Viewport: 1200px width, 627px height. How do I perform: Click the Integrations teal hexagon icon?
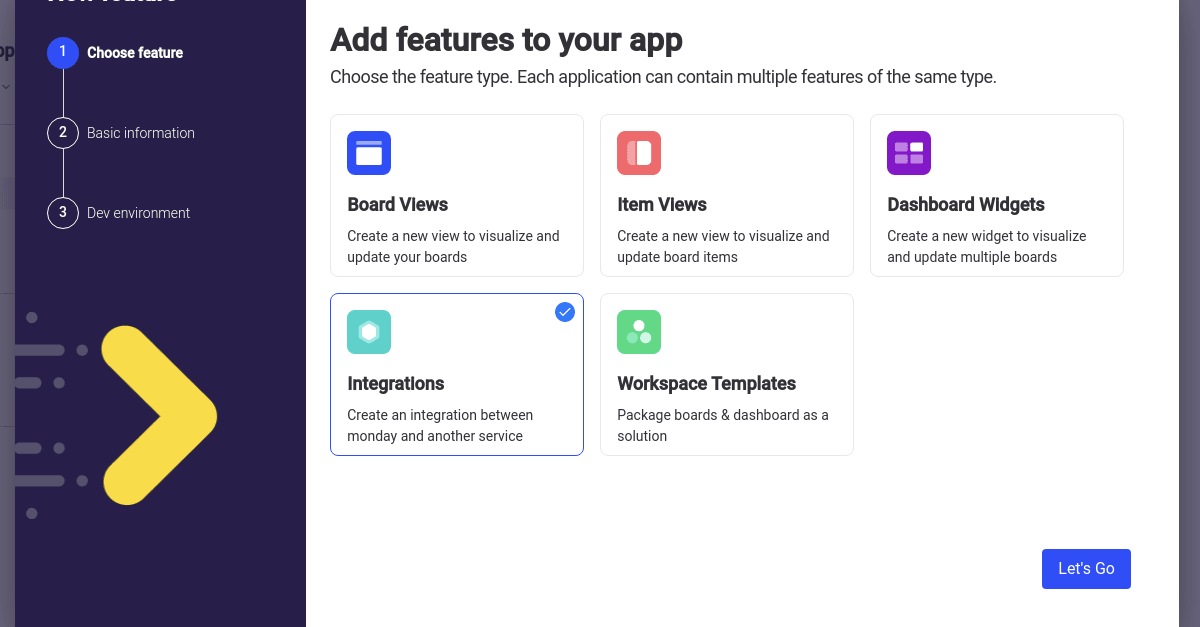click(x=369, y=331)
